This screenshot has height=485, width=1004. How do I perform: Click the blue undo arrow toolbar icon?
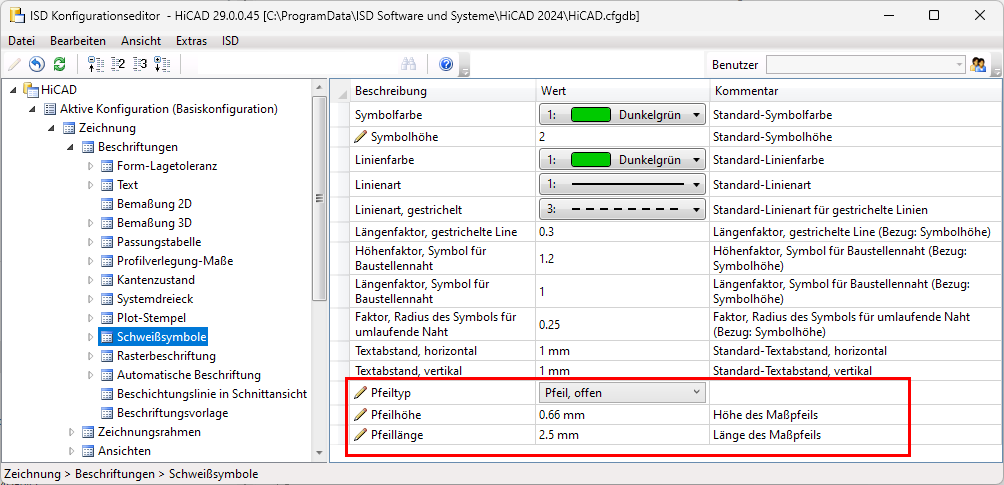37,64
